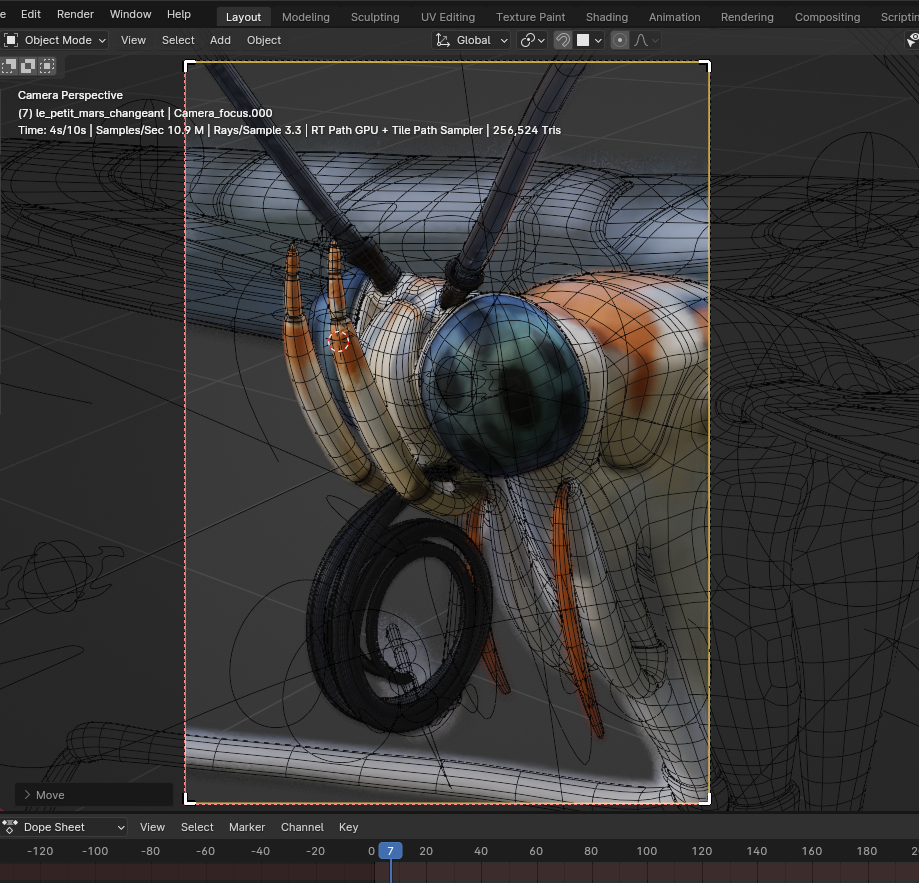Click frame 100 on the timeline ruler
919x883 pixels.
click(x=646, y=851)
